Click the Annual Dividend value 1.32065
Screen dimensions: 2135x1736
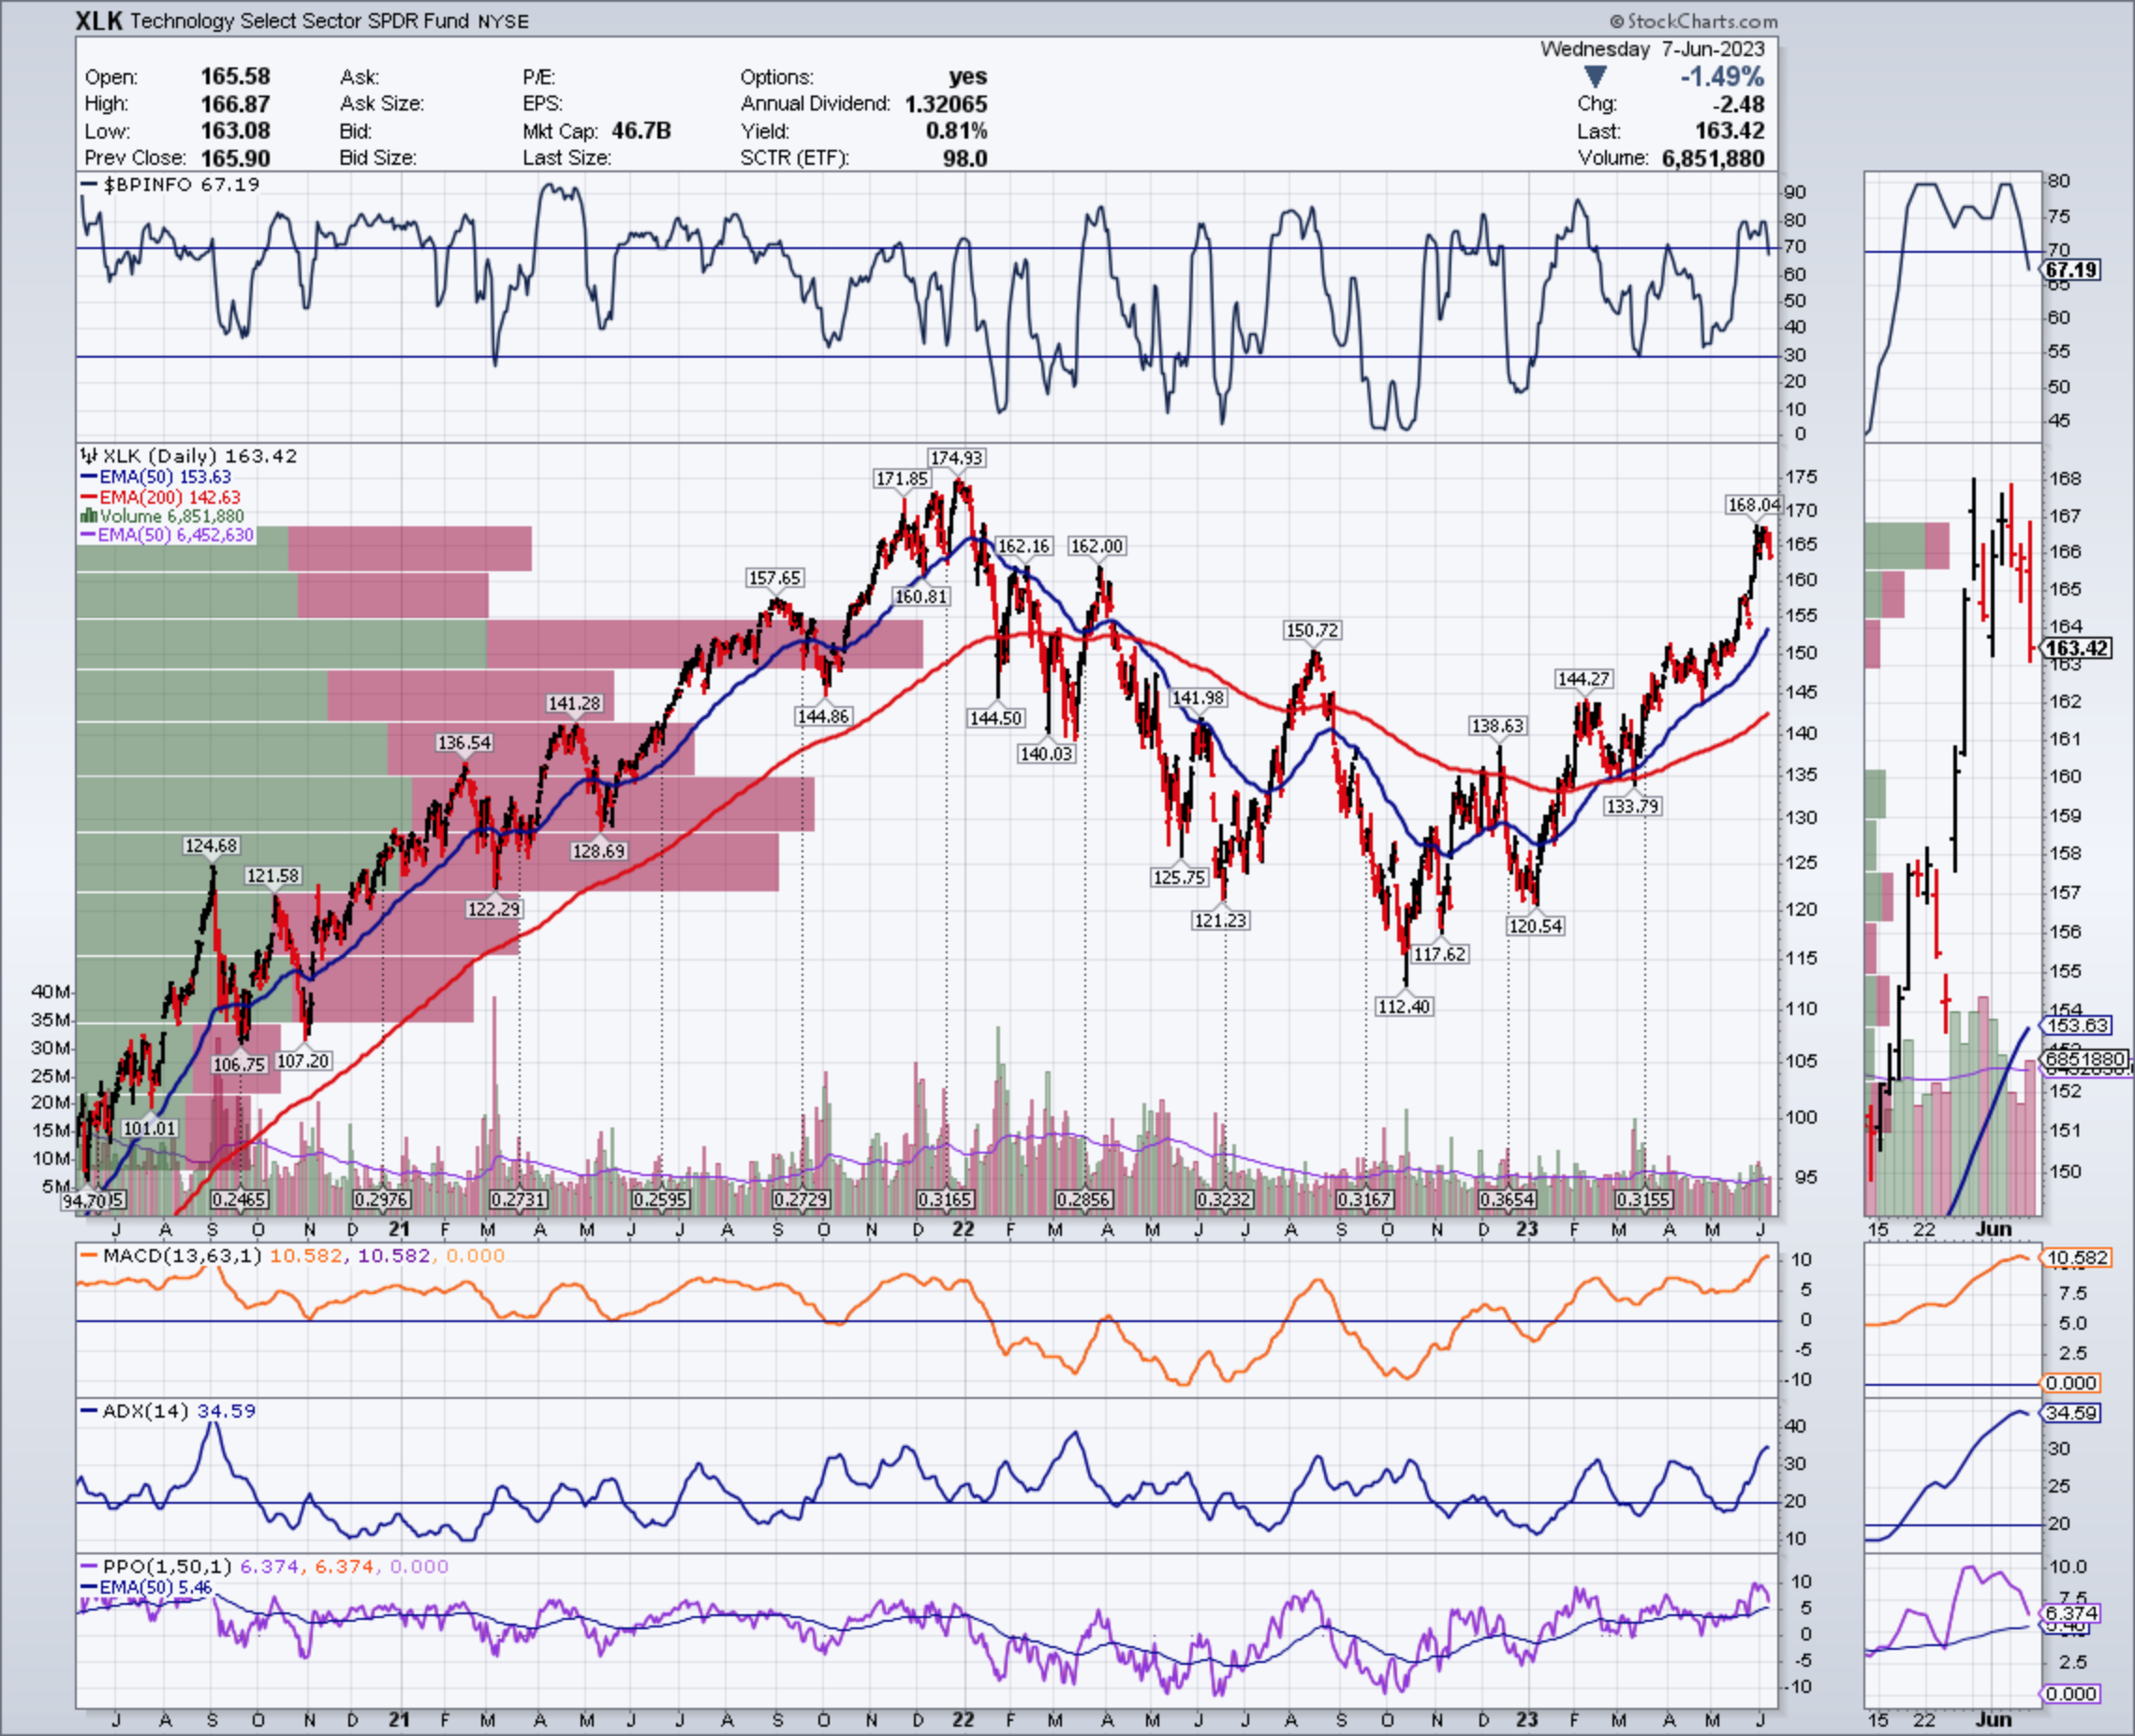click(946, 104)
